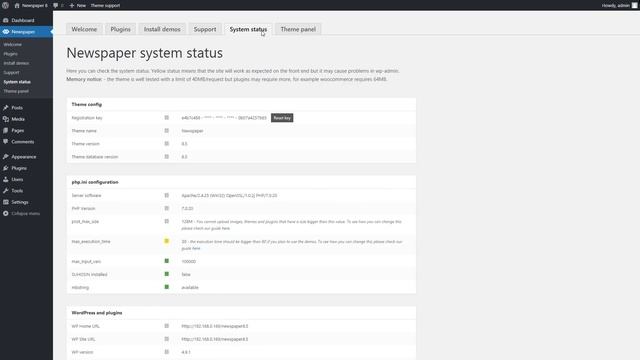Open the Newspaper 8 site home link
This screenshot has height=360, width=640.
pos(31,5)
